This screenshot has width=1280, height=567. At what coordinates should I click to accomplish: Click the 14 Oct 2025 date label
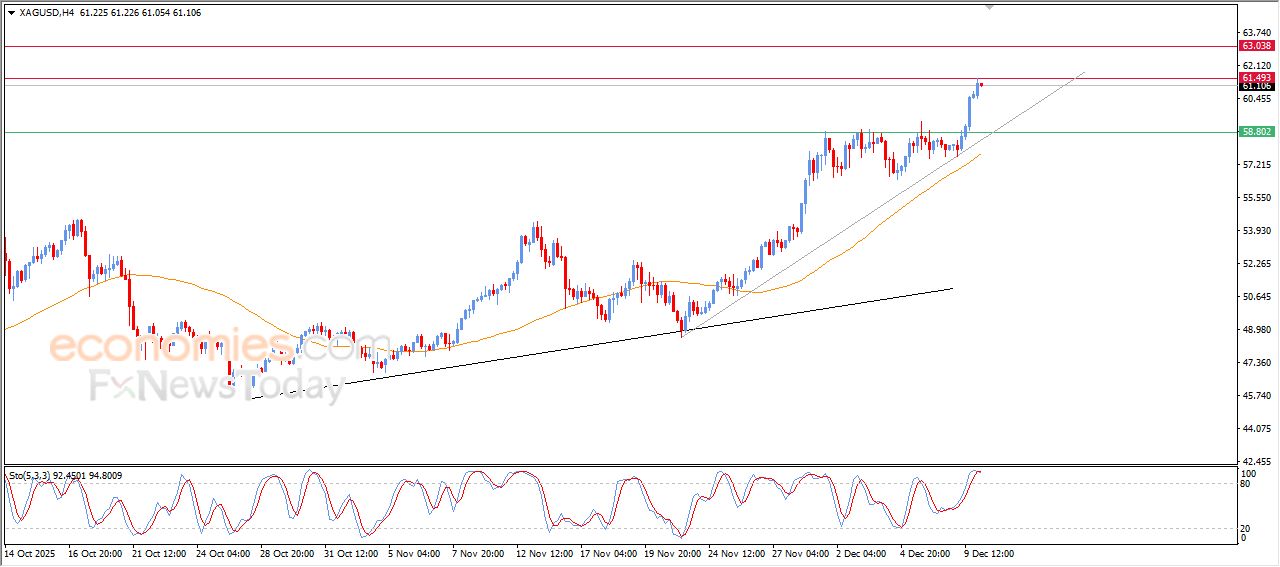(29, 552)
